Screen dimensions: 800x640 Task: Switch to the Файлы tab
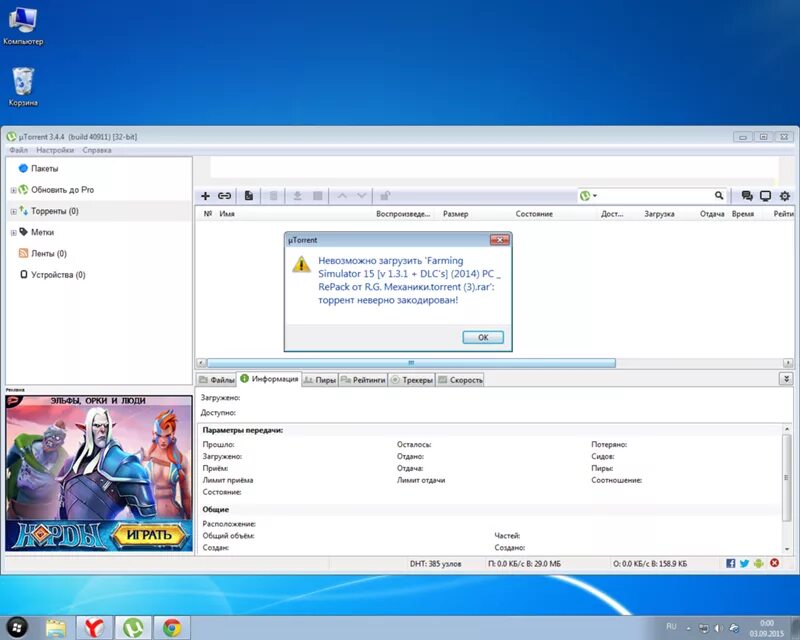[217, 380]
